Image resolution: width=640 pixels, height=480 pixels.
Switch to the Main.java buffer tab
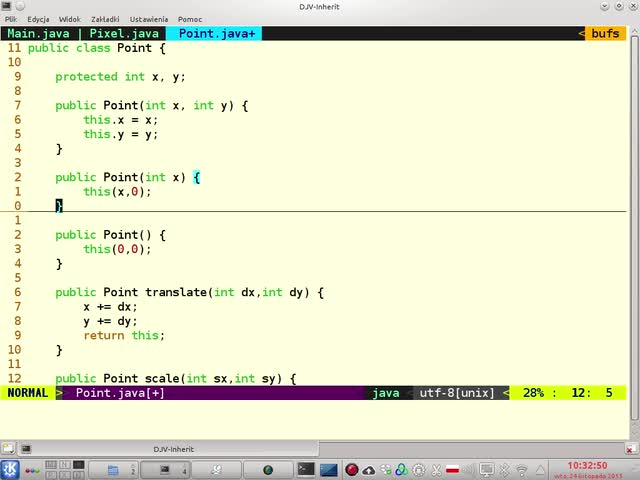pos(38,33)
